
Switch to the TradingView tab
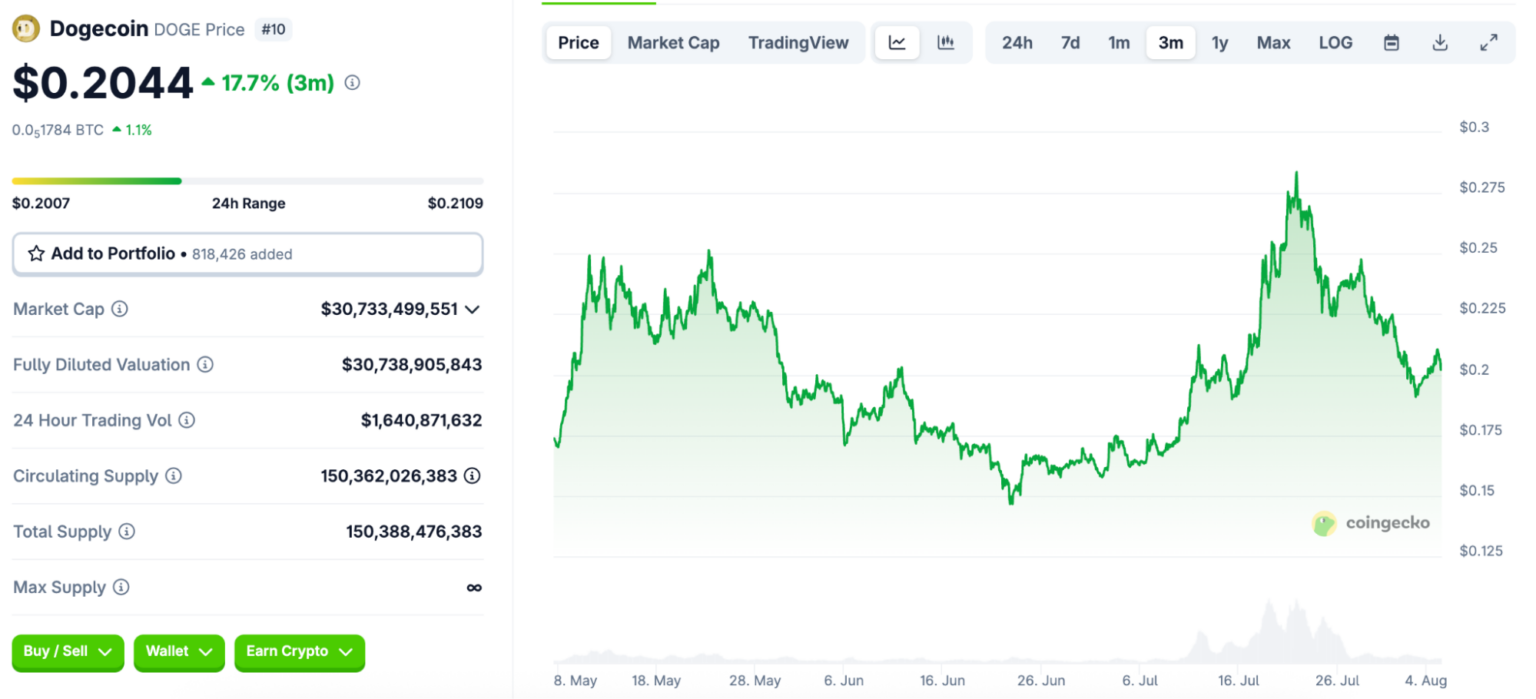point(798,43)
